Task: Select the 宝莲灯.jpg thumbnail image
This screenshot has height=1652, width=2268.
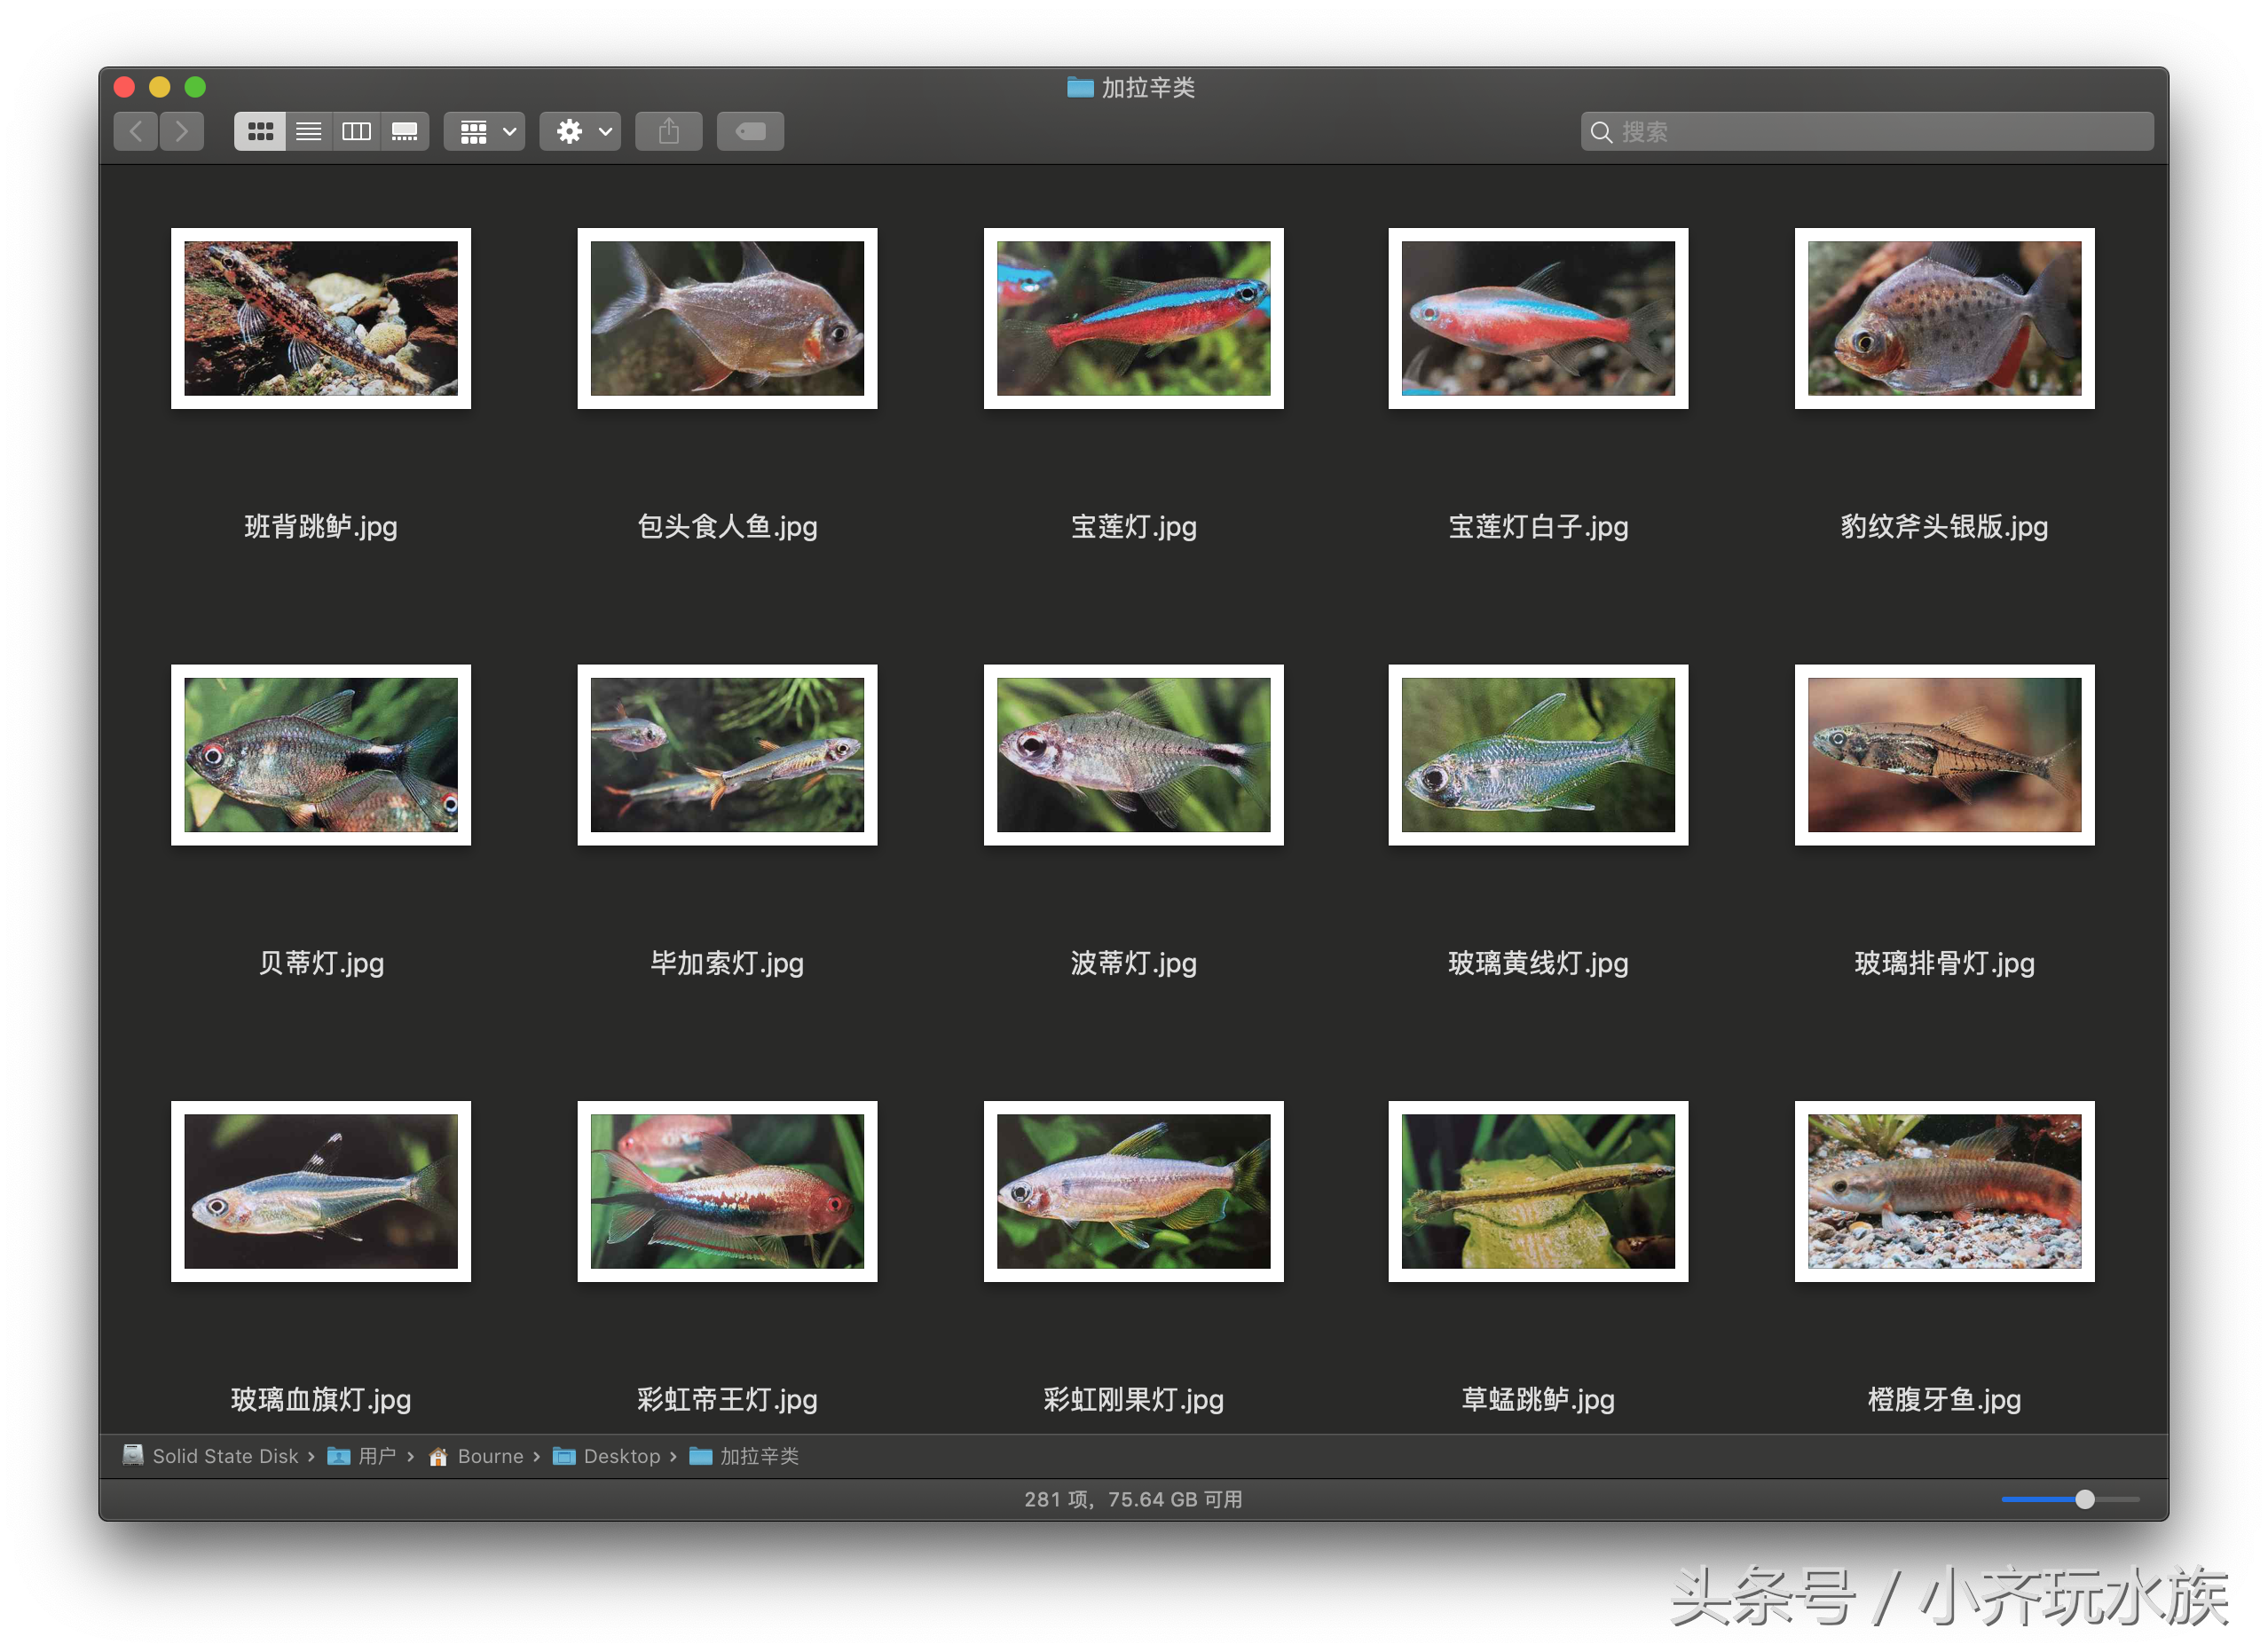Action: (1134, 318)
